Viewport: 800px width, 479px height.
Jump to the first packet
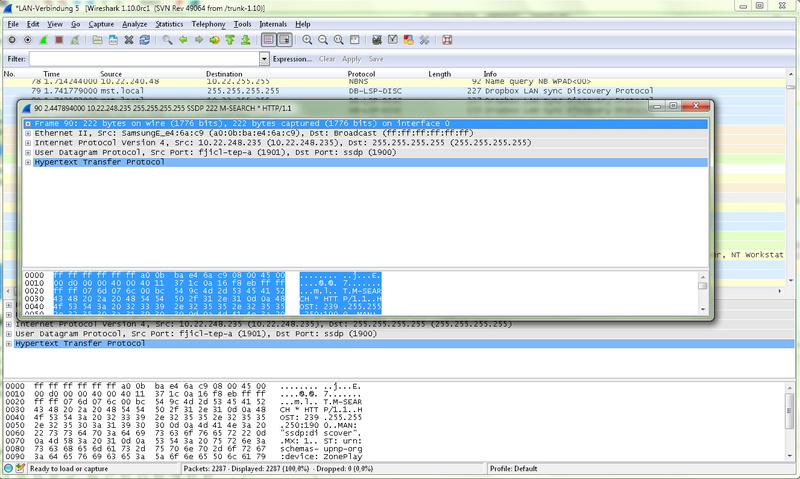[x=230, y=40]
